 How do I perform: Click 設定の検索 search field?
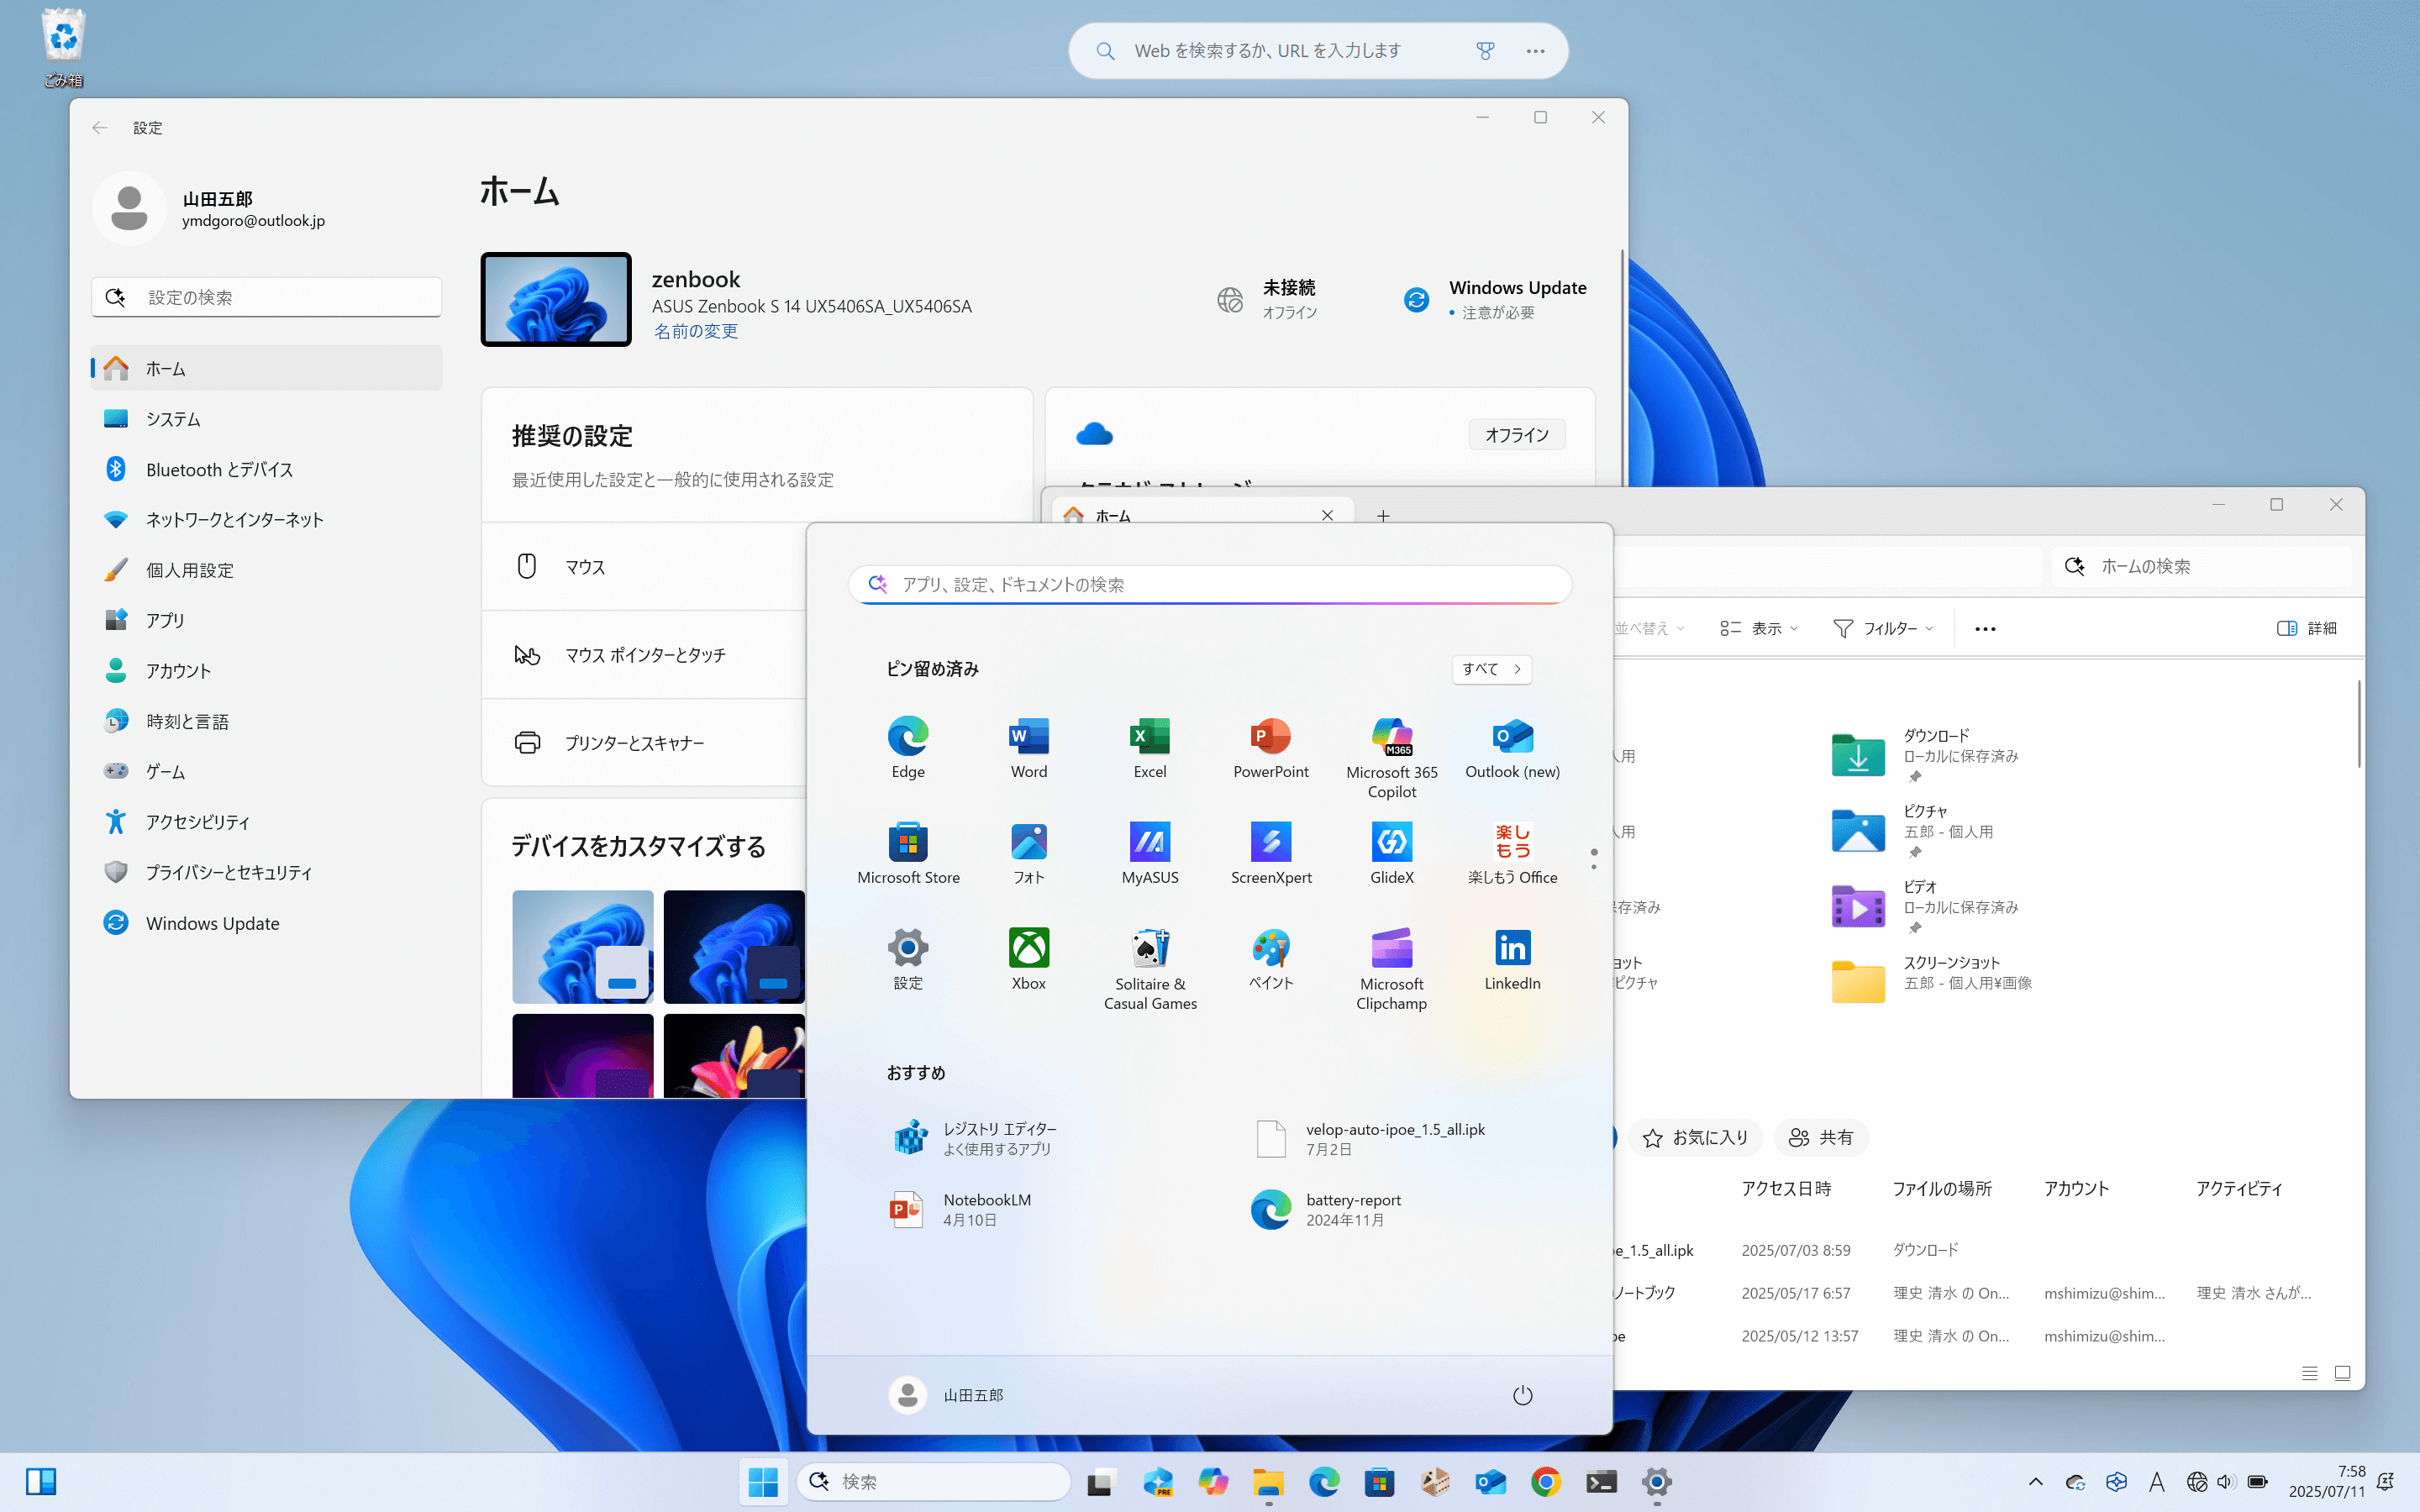click(x=267, y=297)
